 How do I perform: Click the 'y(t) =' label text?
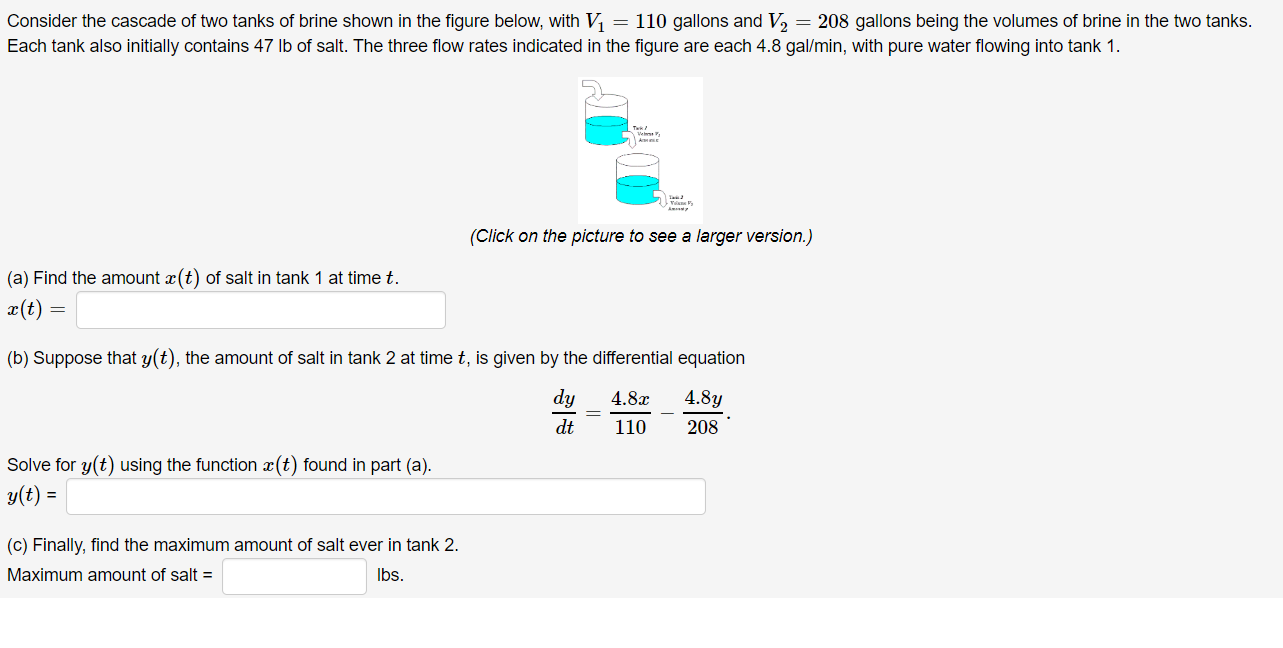coord(32,495)
